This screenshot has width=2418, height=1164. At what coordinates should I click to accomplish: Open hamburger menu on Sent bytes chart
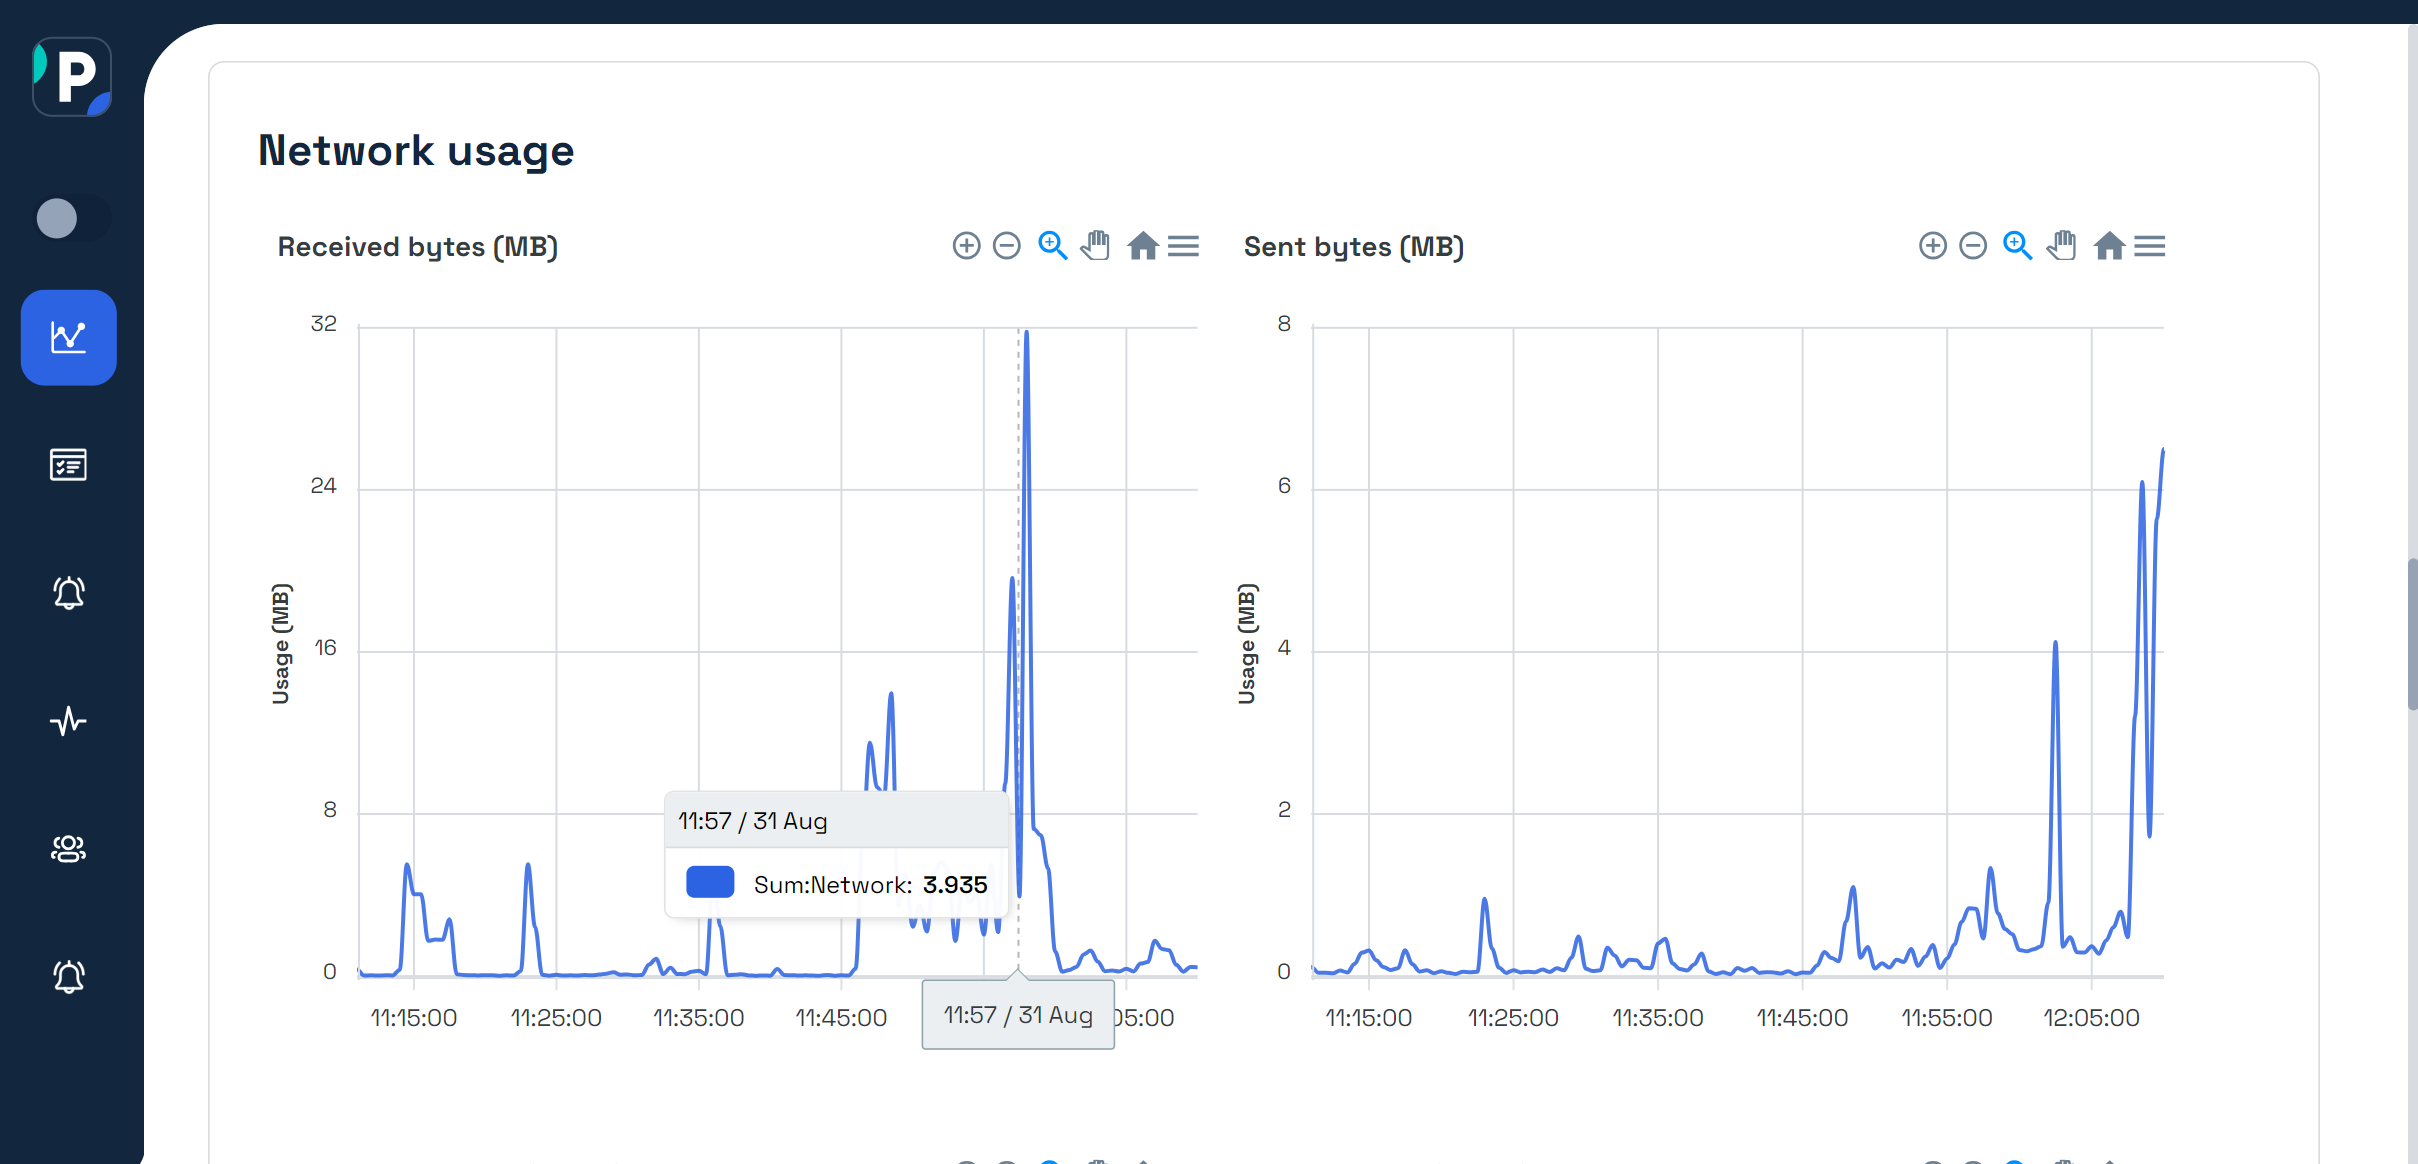point(2150,246)
